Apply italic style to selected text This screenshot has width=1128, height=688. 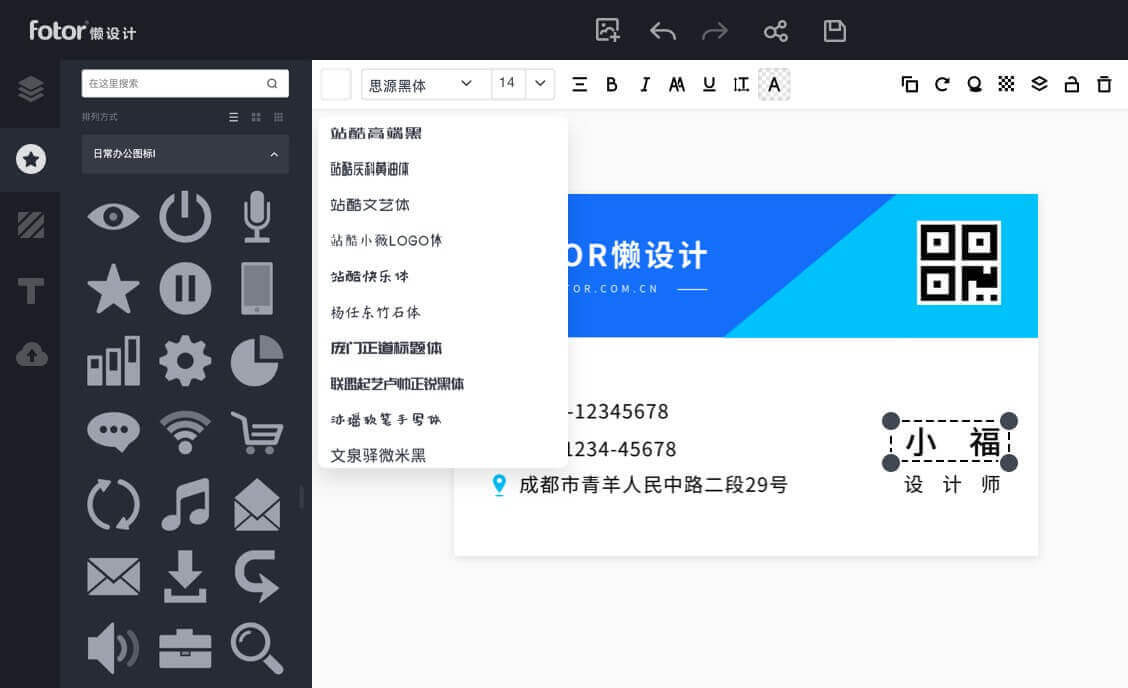(x=644, y=84)
